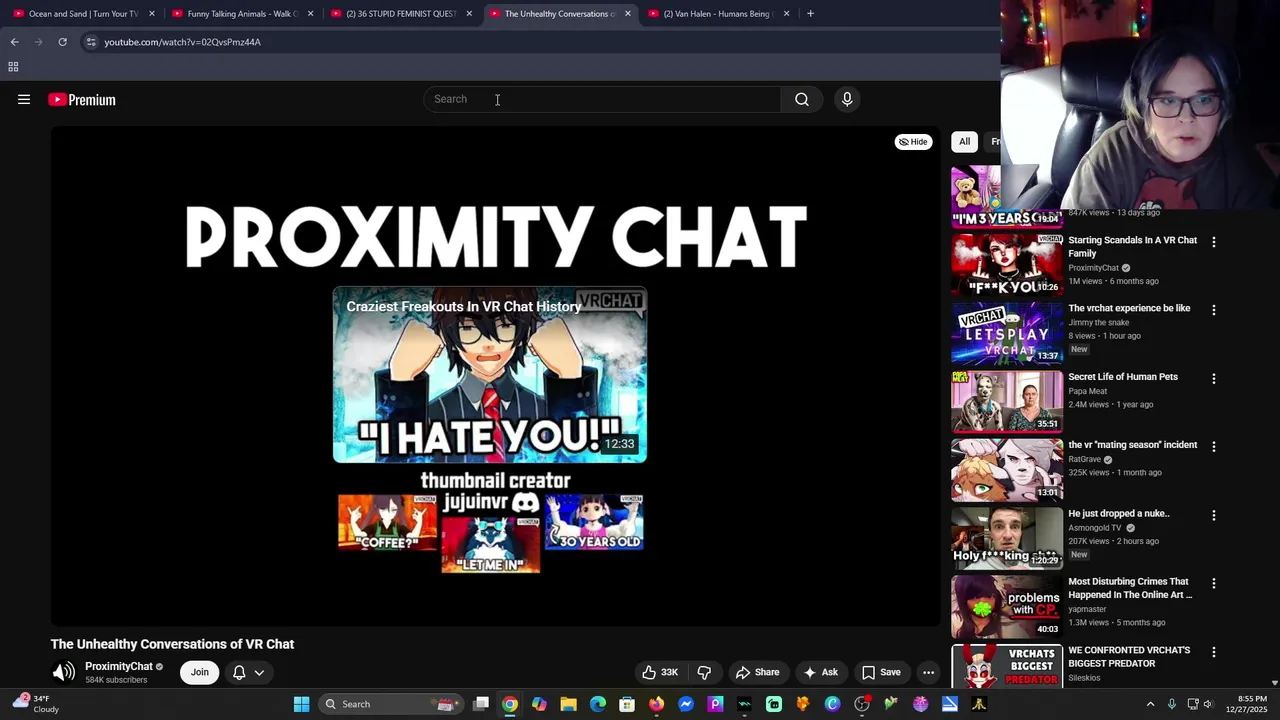The image size is (1280, 720).
Task: Open options menu for mating season incident video
Action: coord(1214,447)
